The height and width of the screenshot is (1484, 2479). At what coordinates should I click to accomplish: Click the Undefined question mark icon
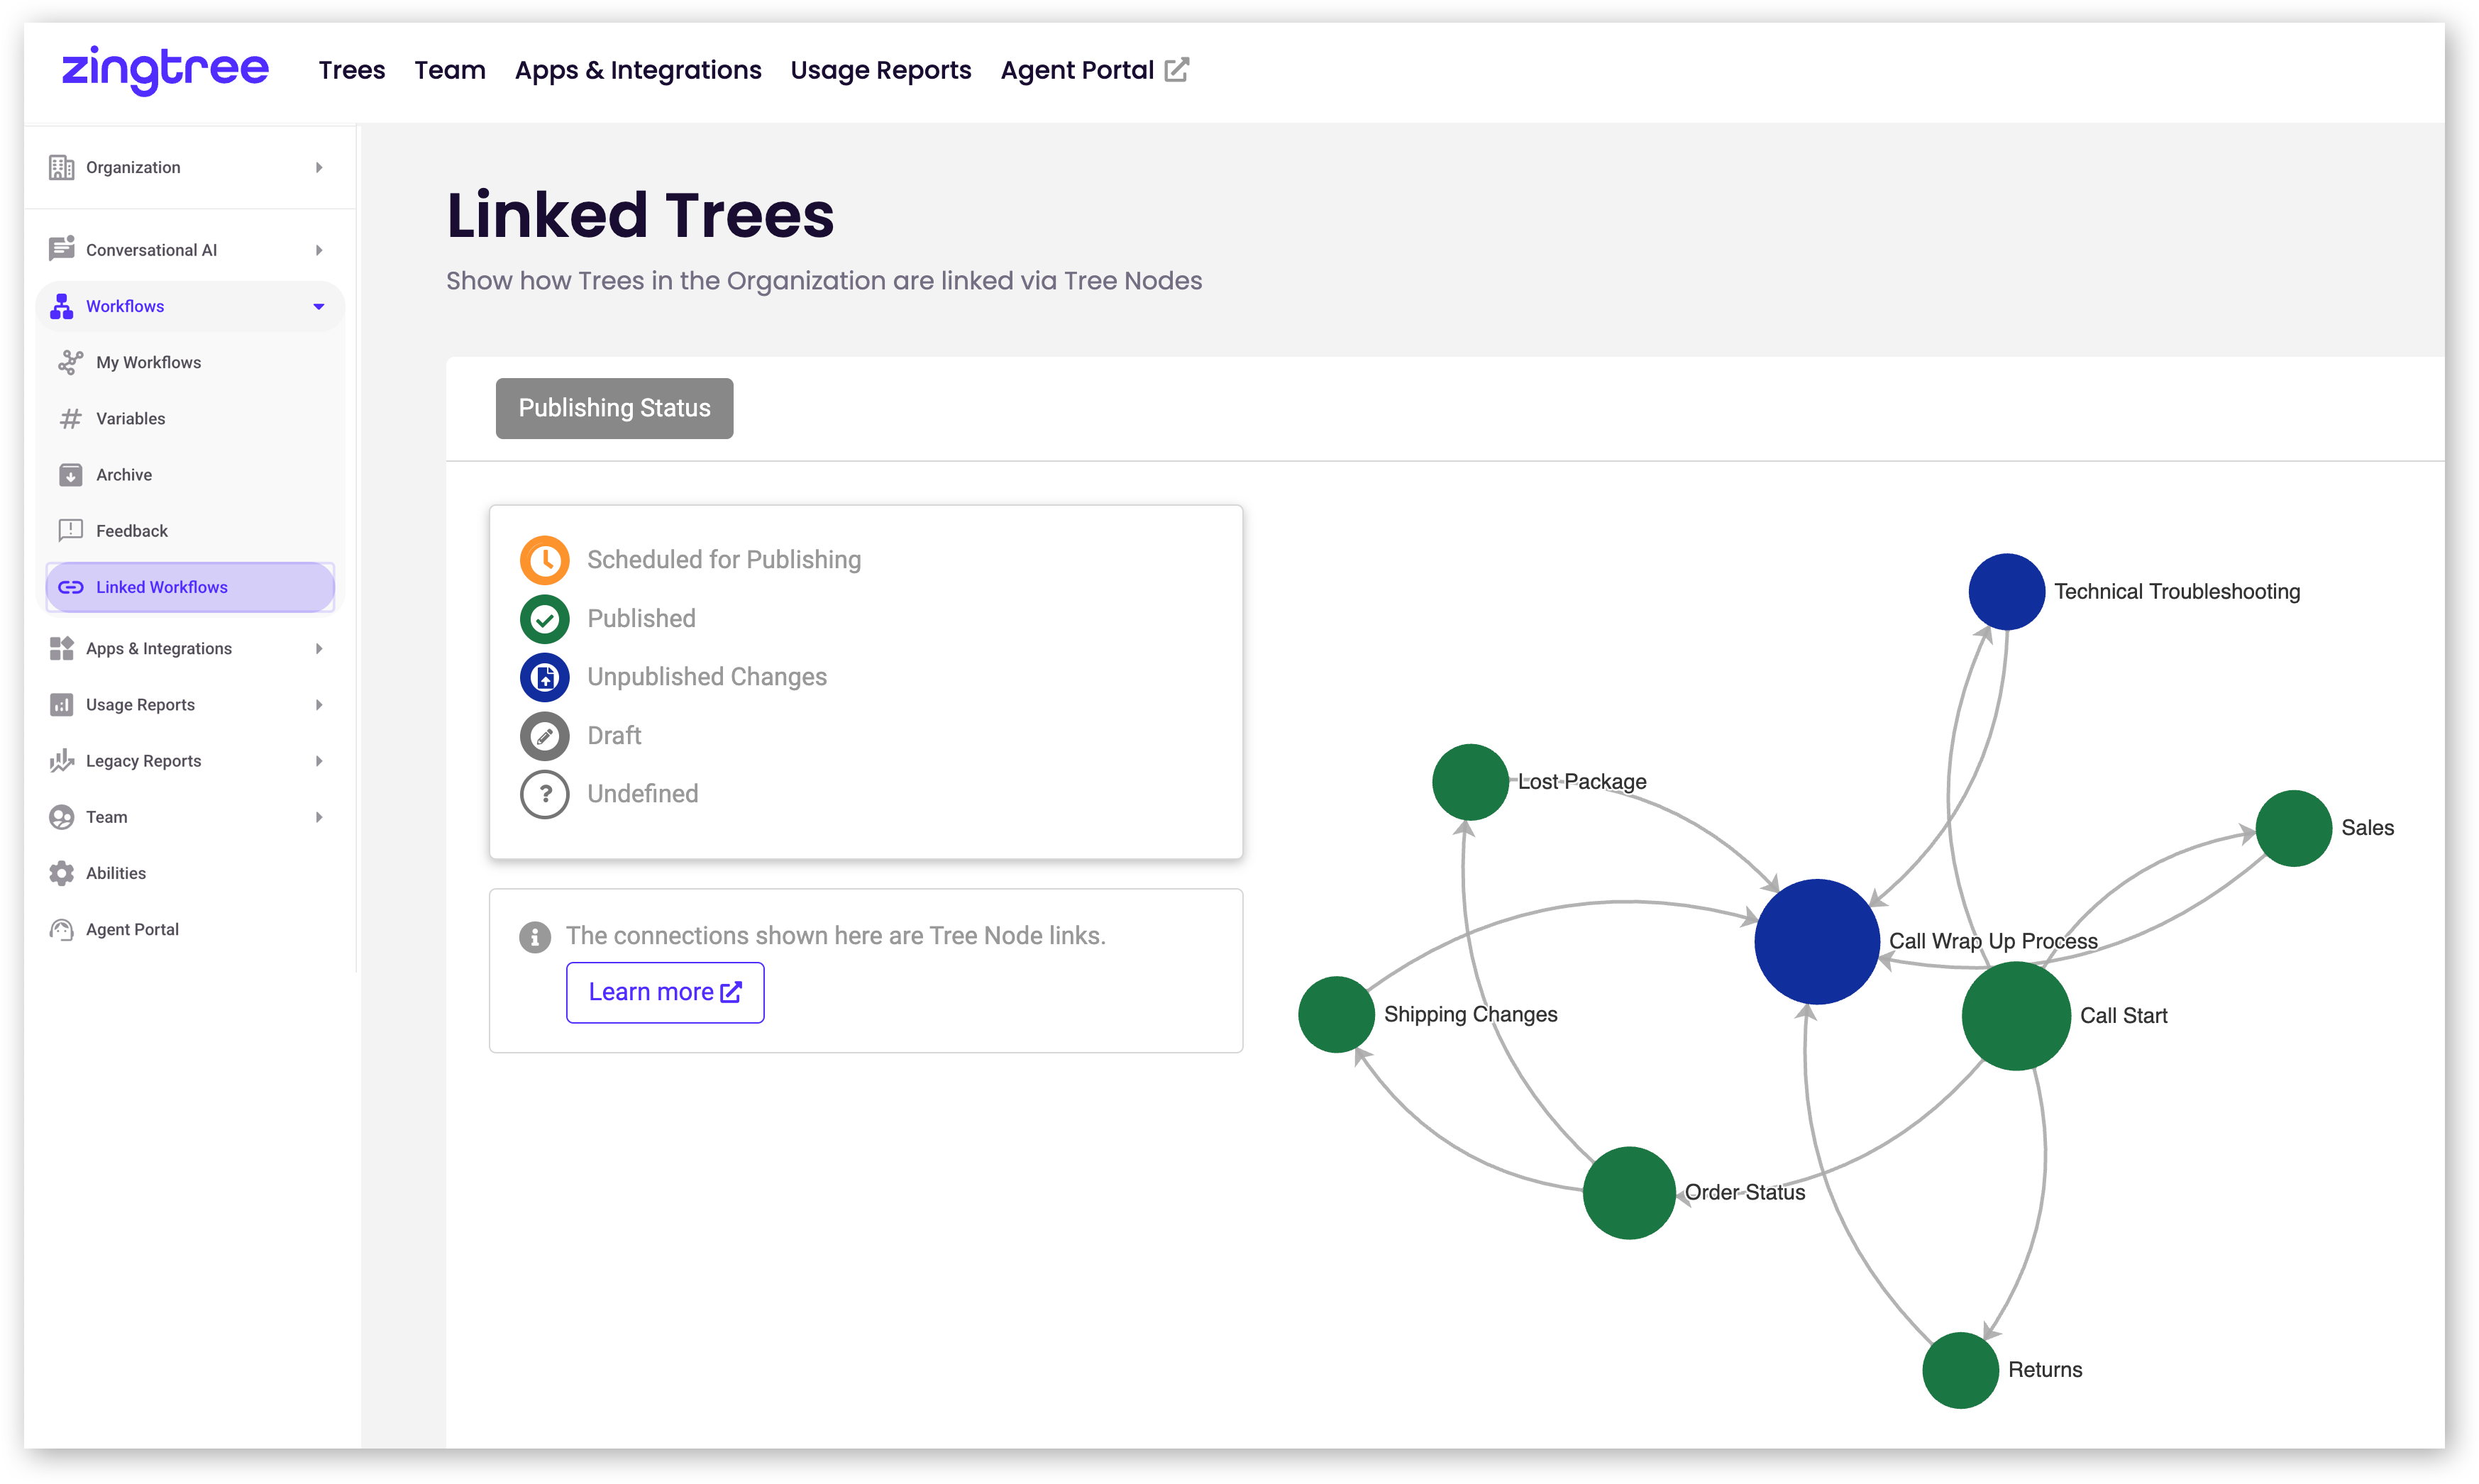pyautogui.click(x=544, y=794)
